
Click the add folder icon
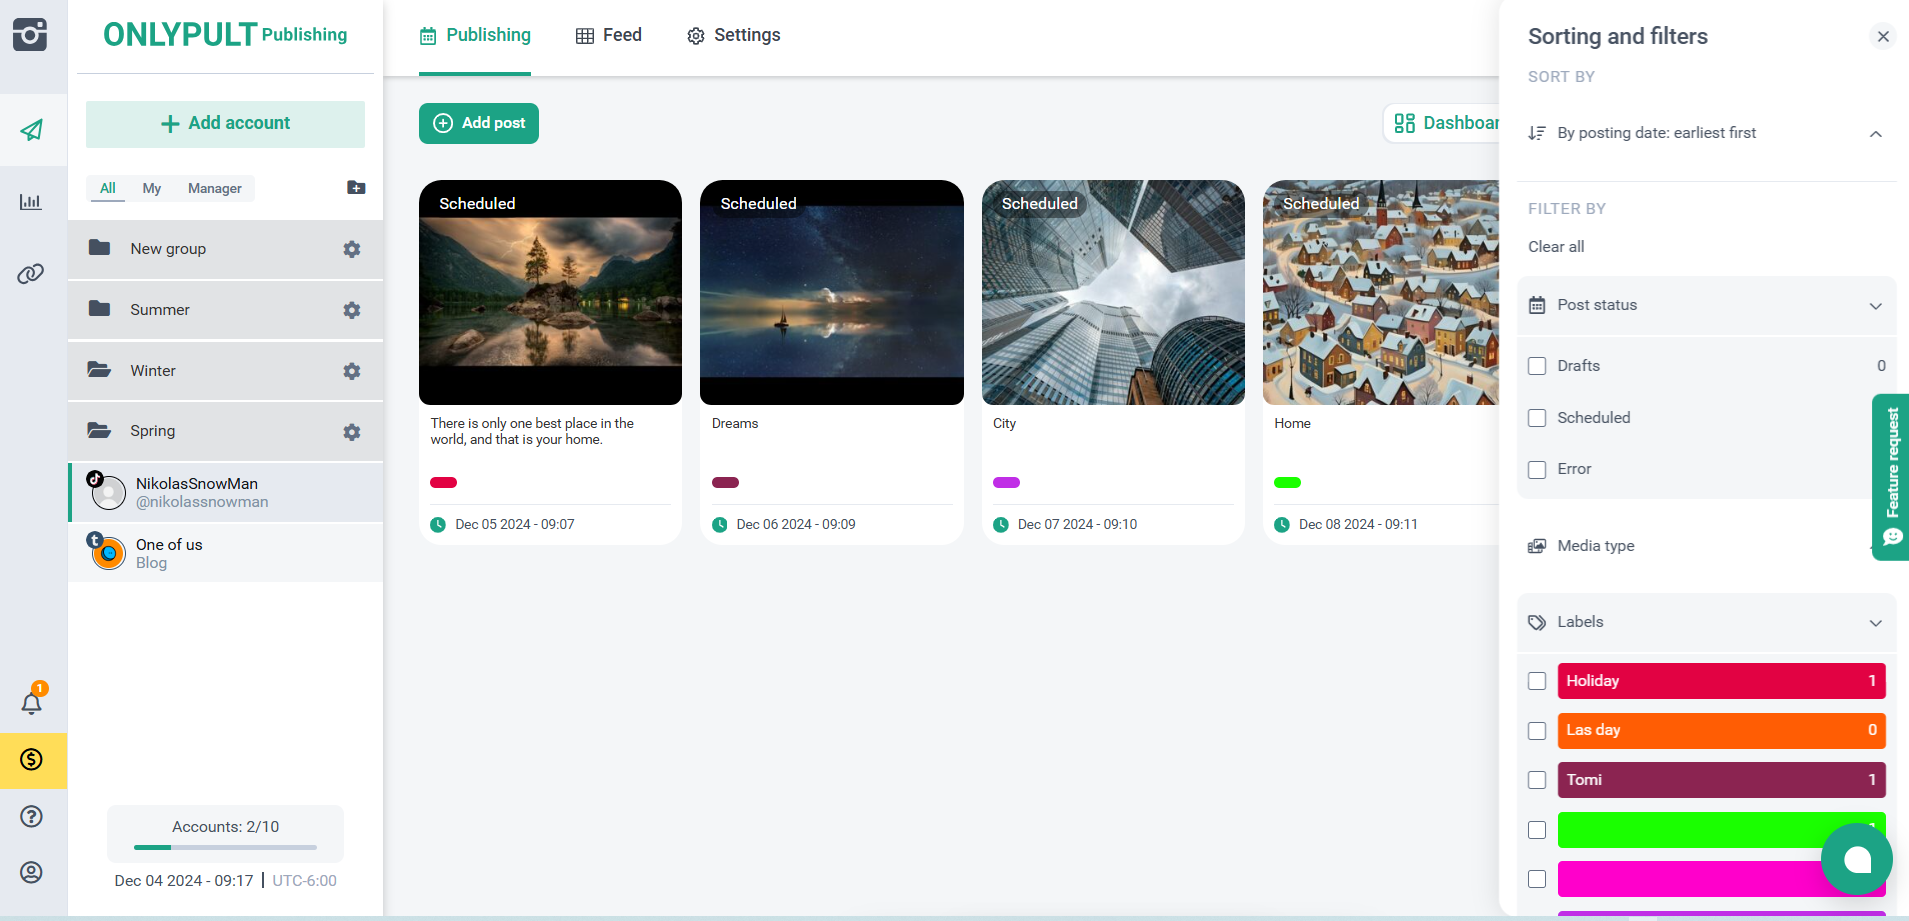pyautogui.click(x=356, y=188)
